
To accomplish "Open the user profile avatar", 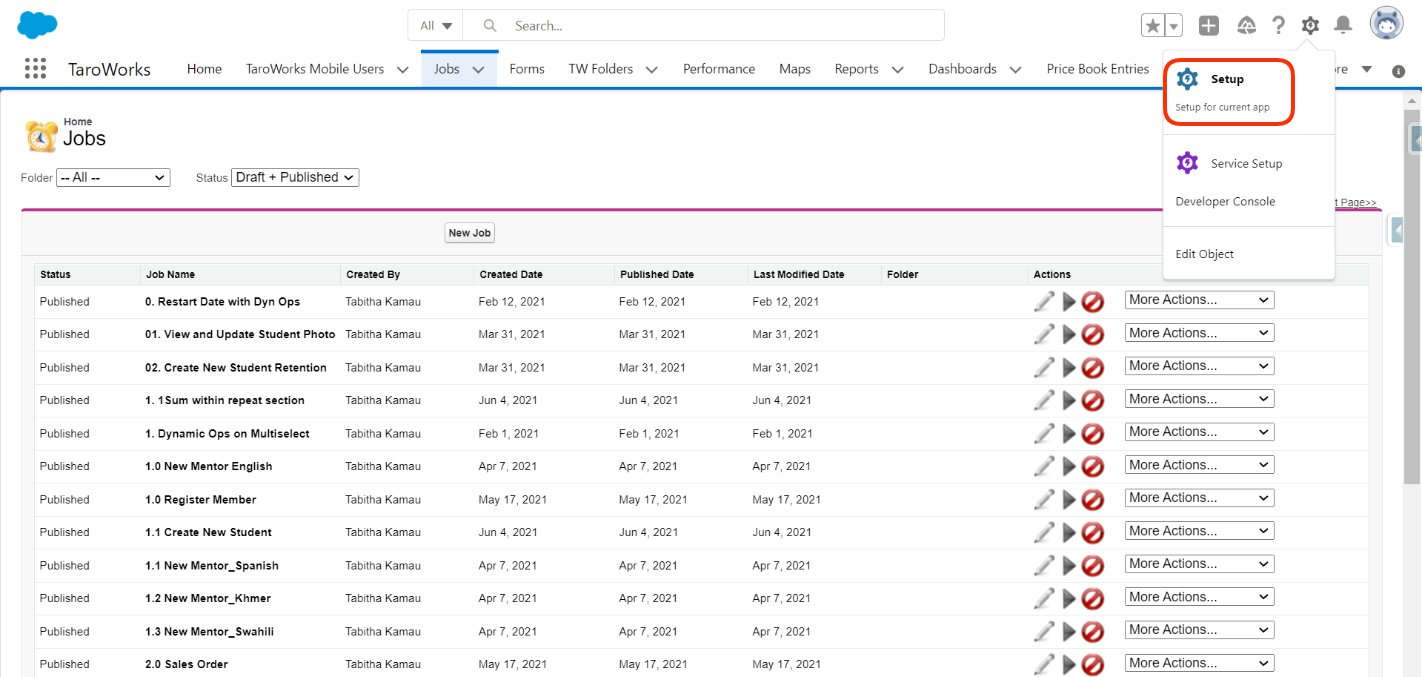I will coord(1387,24).
